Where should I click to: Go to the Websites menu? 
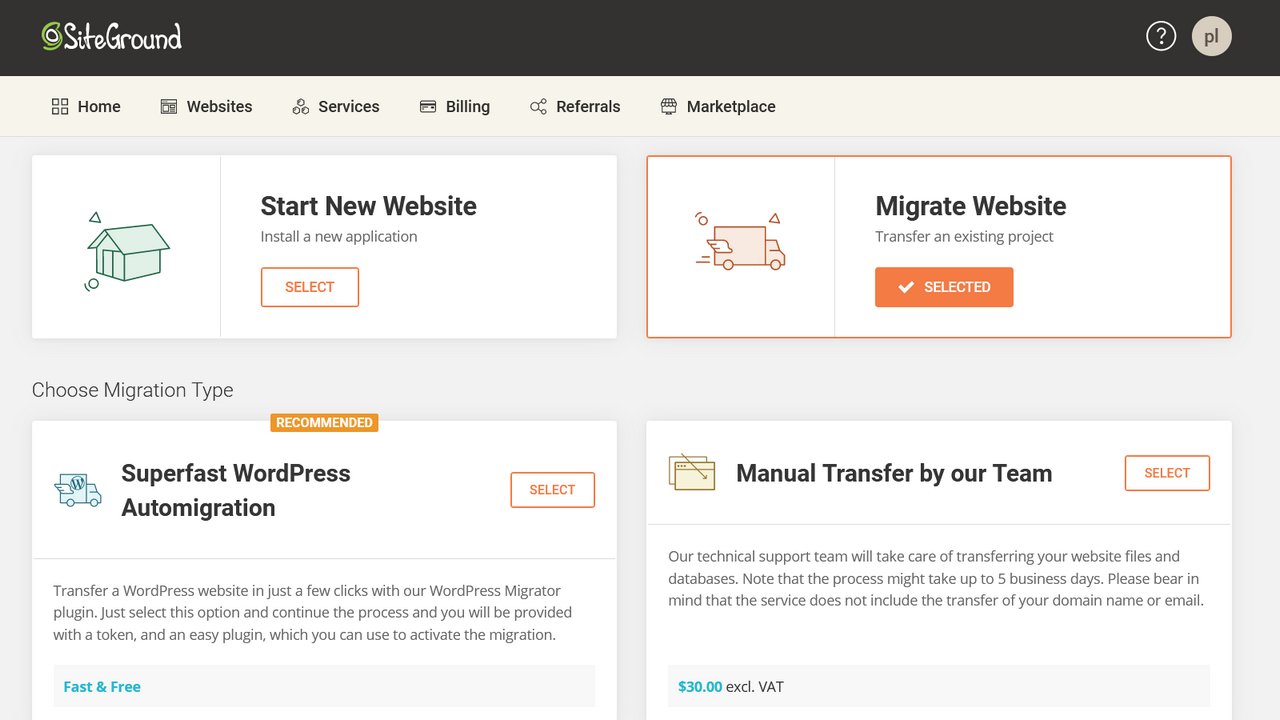pos(207,106)
